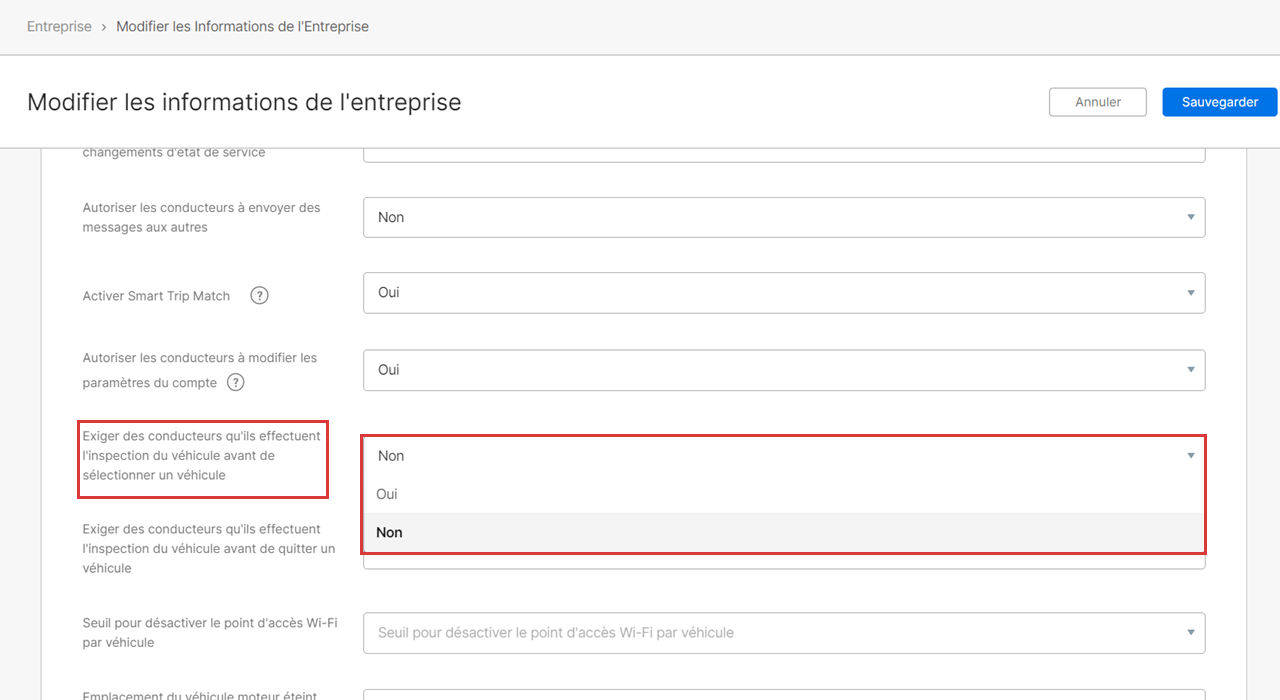Click the Annuler button
The height and width of the screenshot is (700, 1280).
click(x=1098, y=102)
